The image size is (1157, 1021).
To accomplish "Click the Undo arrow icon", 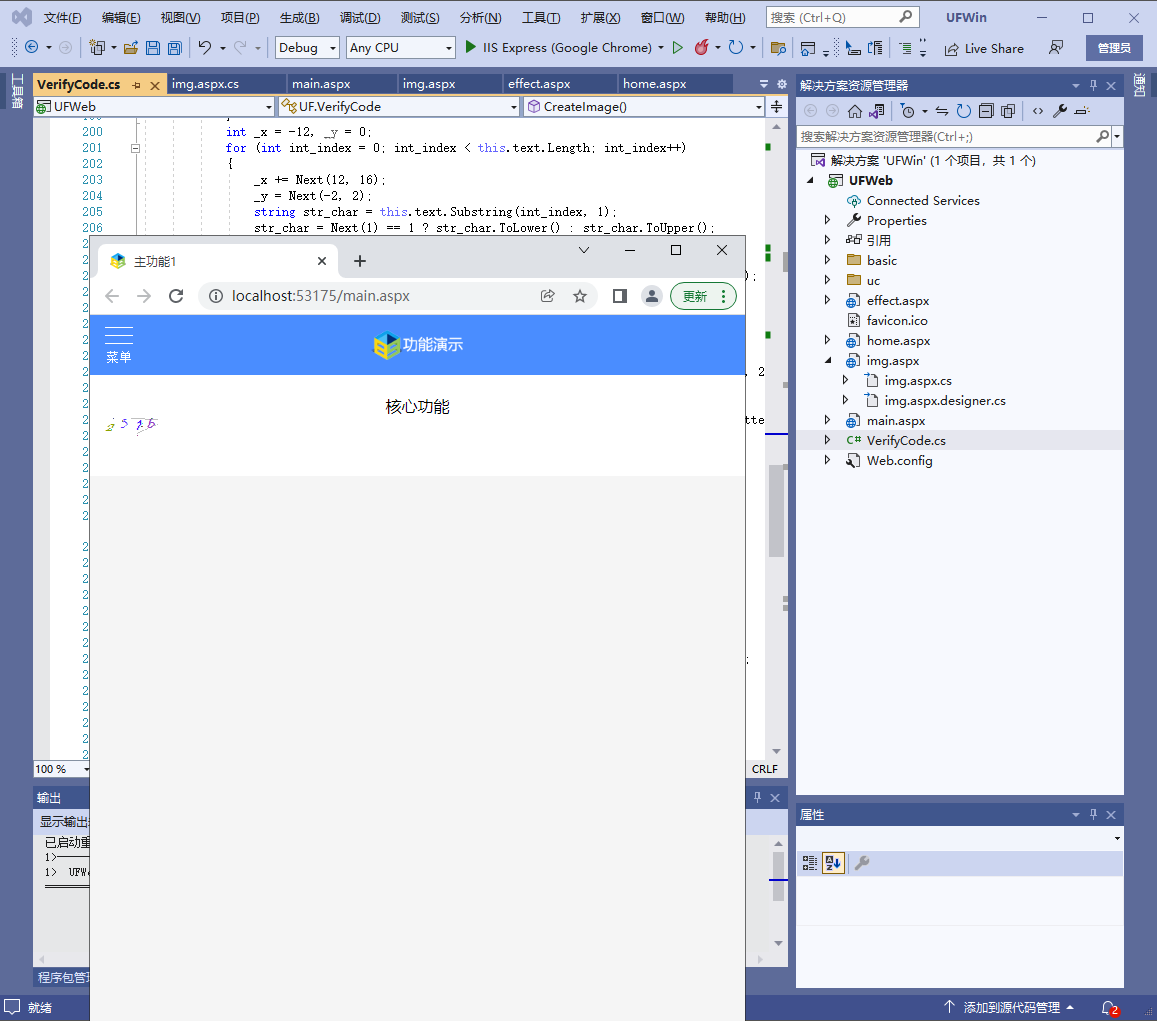I will pyautogui.click(x=204, y=48).
